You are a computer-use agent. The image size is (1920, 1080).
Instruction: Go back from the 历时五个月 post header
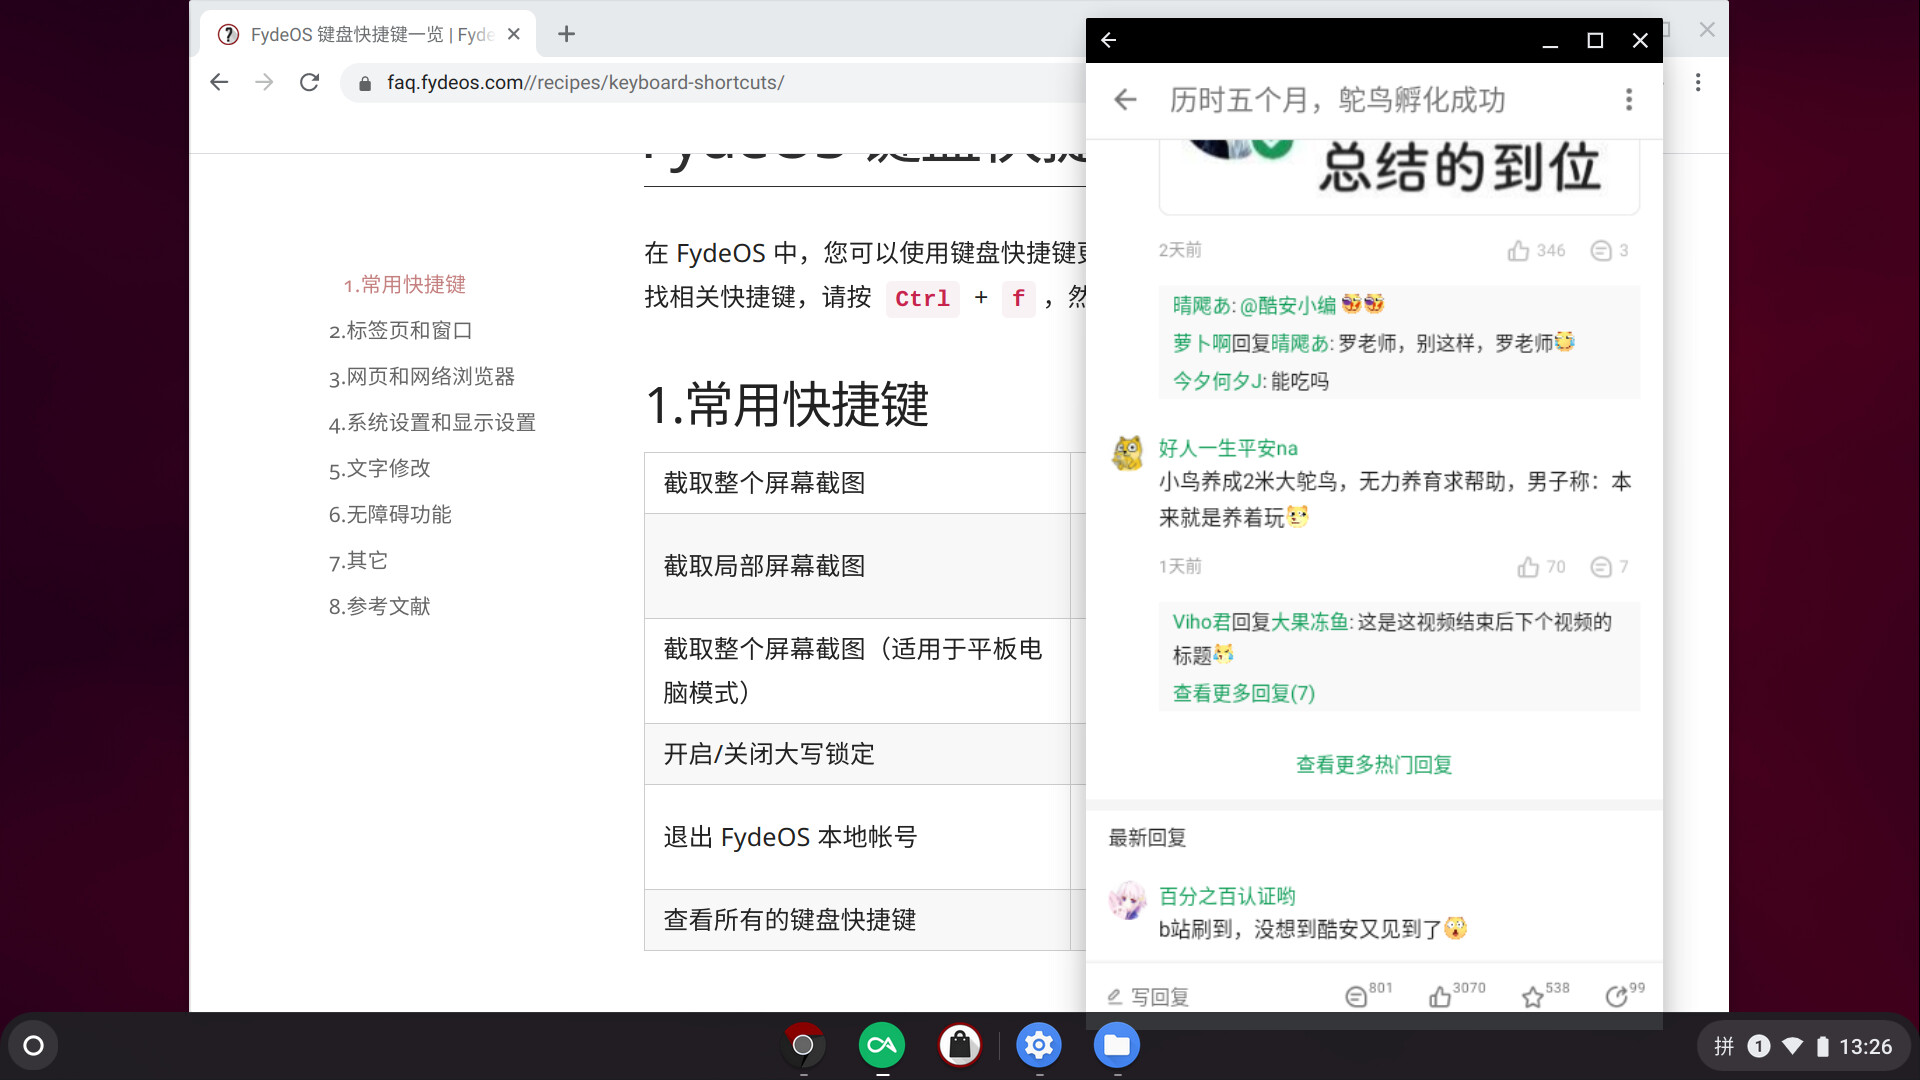point(1126,99)
